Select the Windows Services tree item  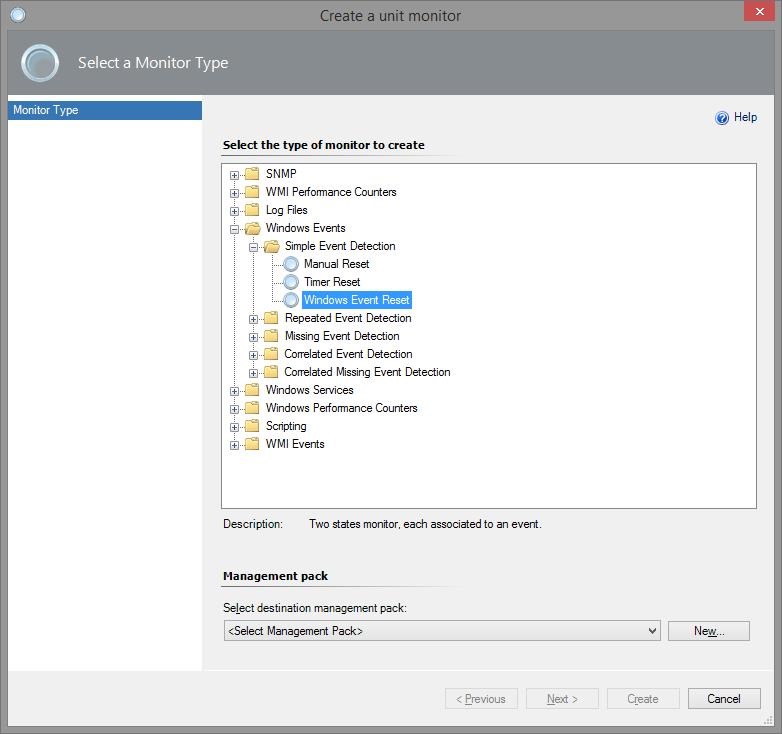pyautogui.click(x=309, y=390)
